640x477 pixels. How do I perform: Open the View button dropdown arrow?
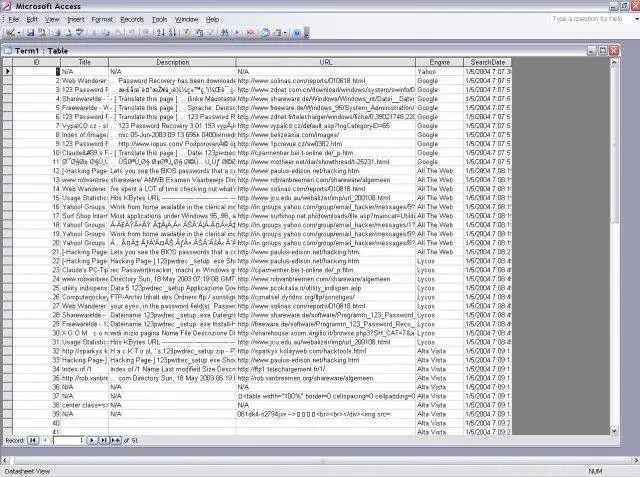click(19, 33)
